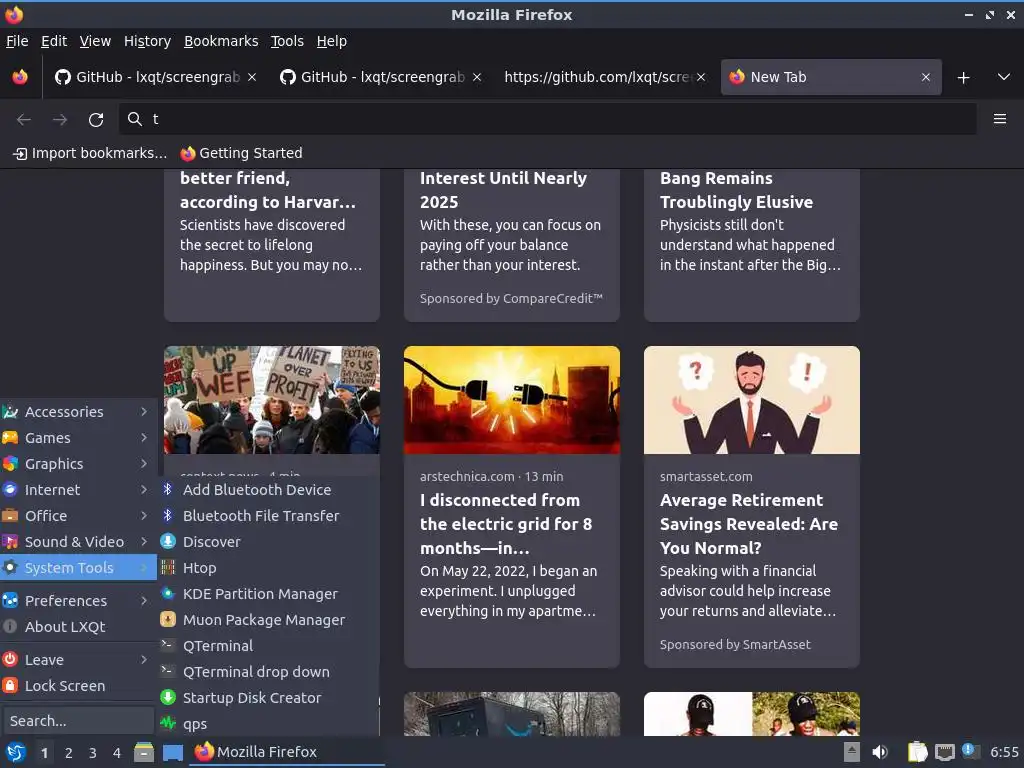Click Import bookmarks... in bookmarks toolbar
The image size is (1024, 768).
coord(90,153)
